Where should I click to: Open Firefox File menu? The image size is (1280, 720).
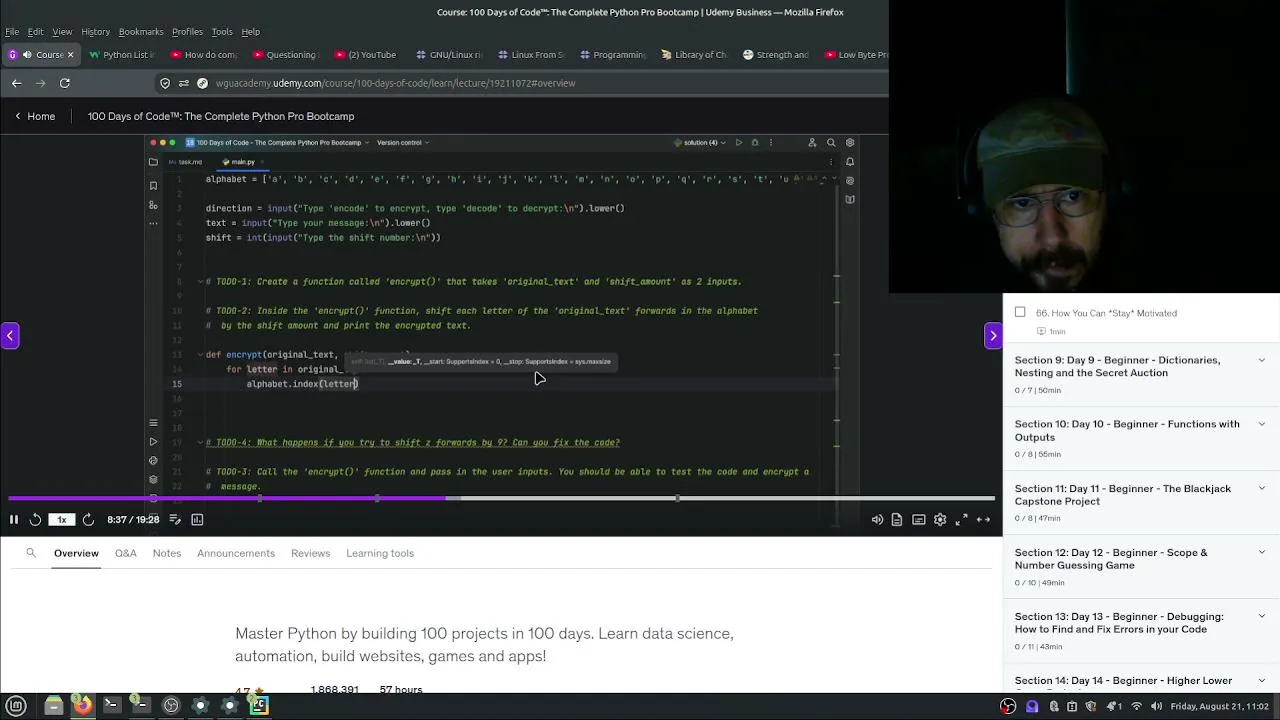12,32
